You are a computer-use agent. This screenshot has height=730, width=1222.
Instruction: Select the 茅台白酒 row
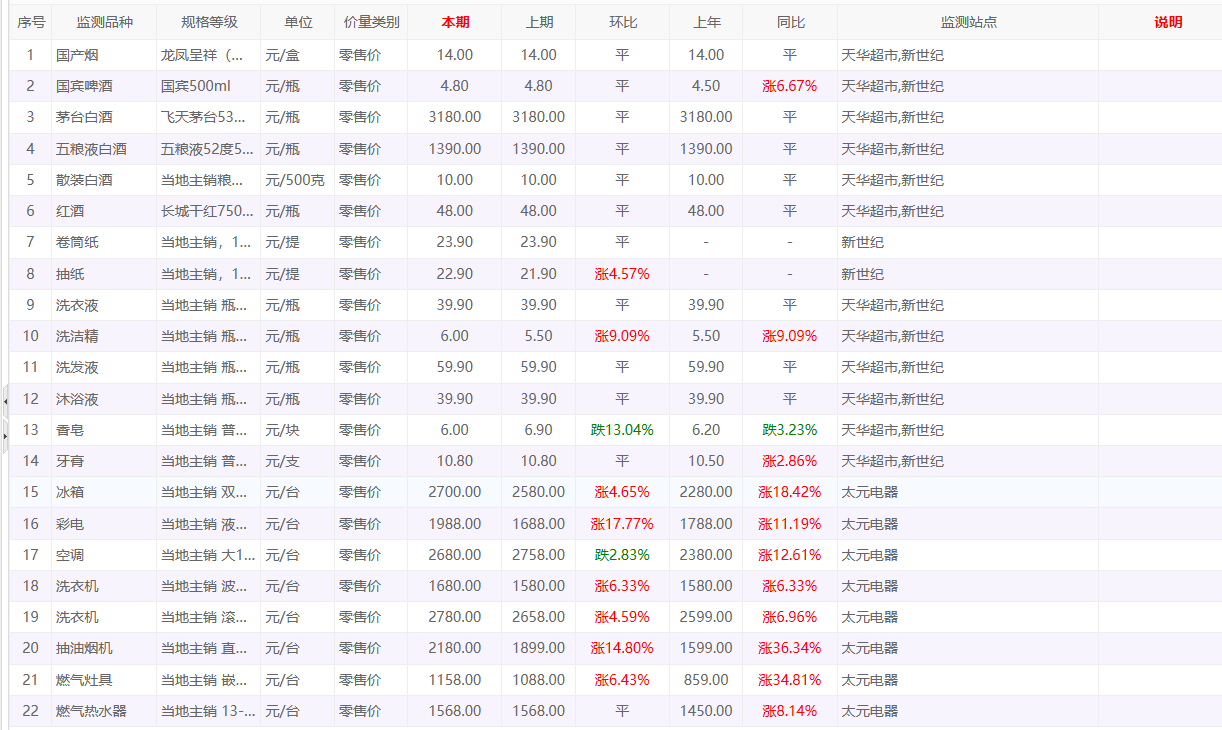click(x=616, y=117)
